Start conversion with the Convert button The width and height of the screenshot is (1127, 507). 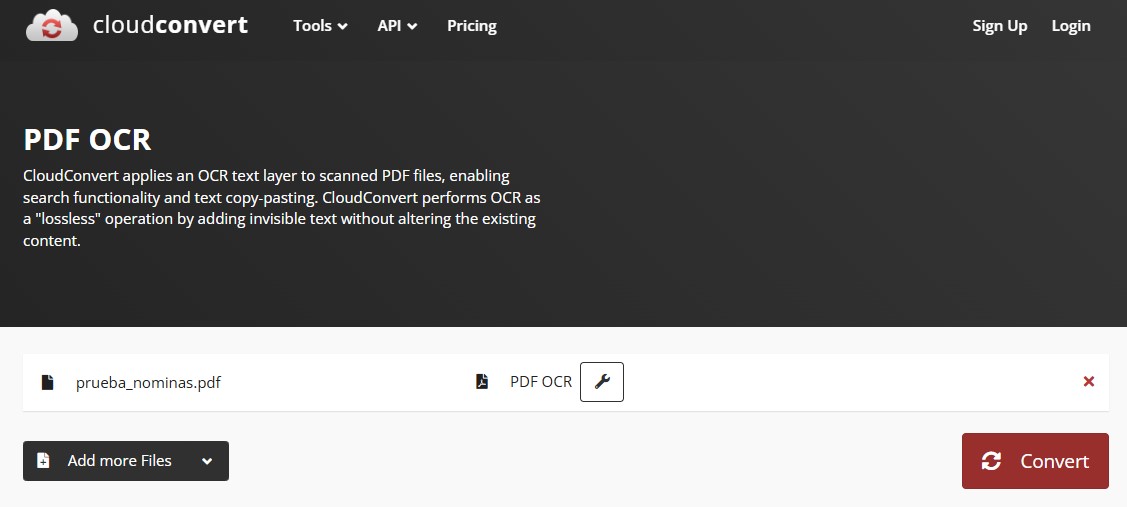click(1035, 461)
